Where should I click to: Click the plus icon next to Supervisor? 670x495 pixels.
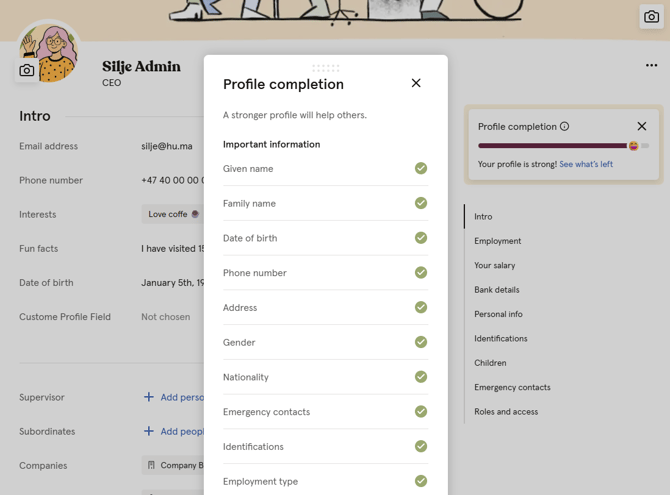149,397
